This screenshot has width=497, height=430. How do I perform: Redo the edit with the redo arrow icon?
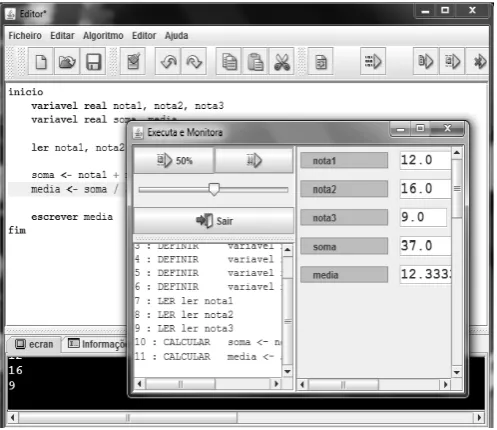pyautogui.click(x=194, y=62)
